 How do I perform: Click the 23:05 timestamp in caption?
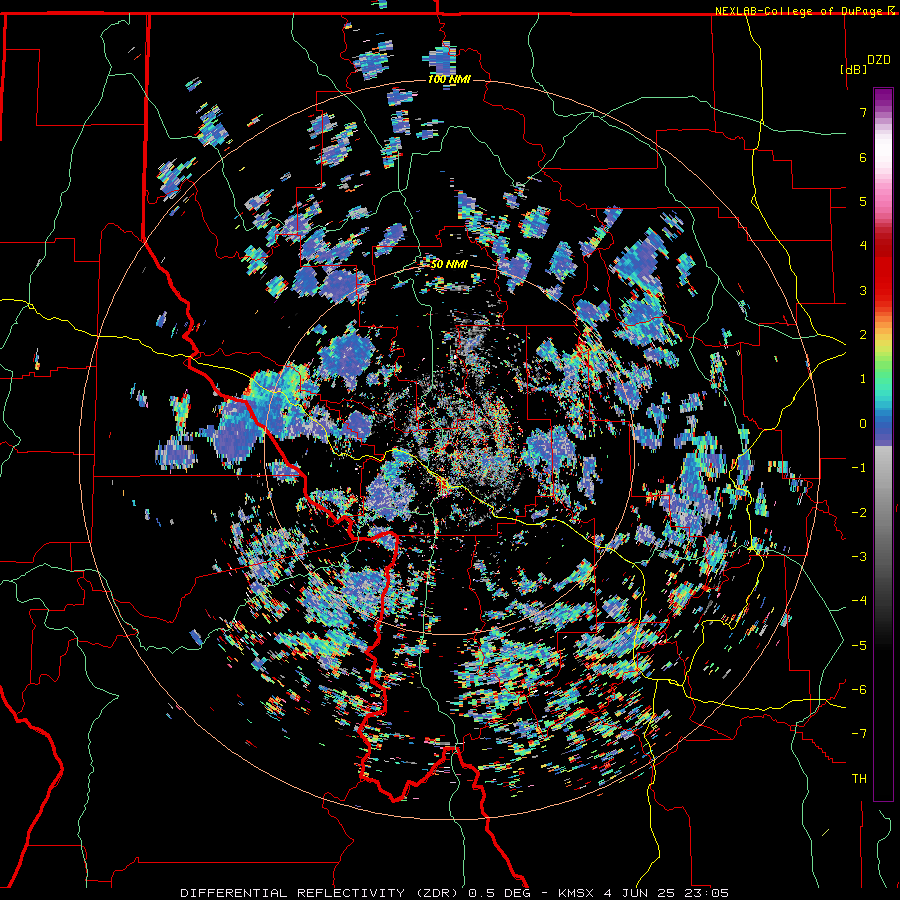705,893
